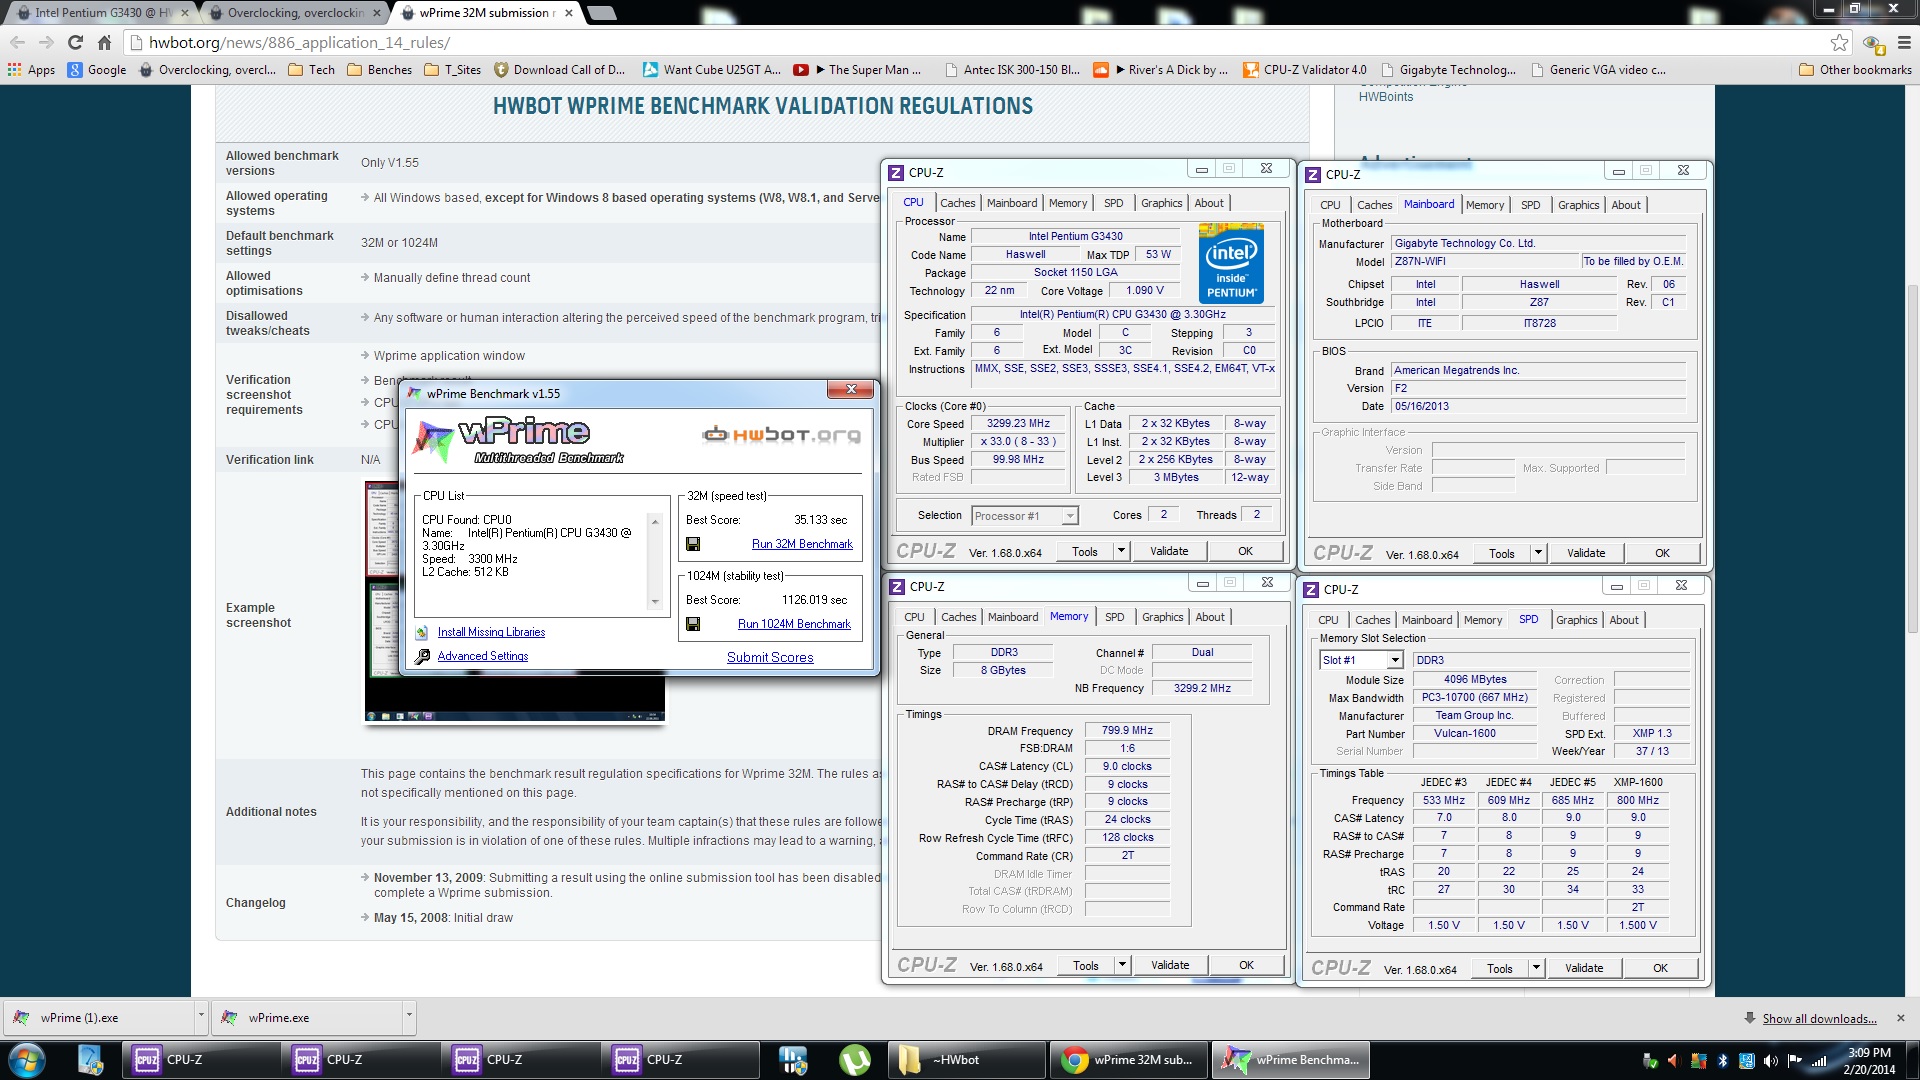
Task: Open the YouTube Super Man bookmark
Action: point(857,70)
